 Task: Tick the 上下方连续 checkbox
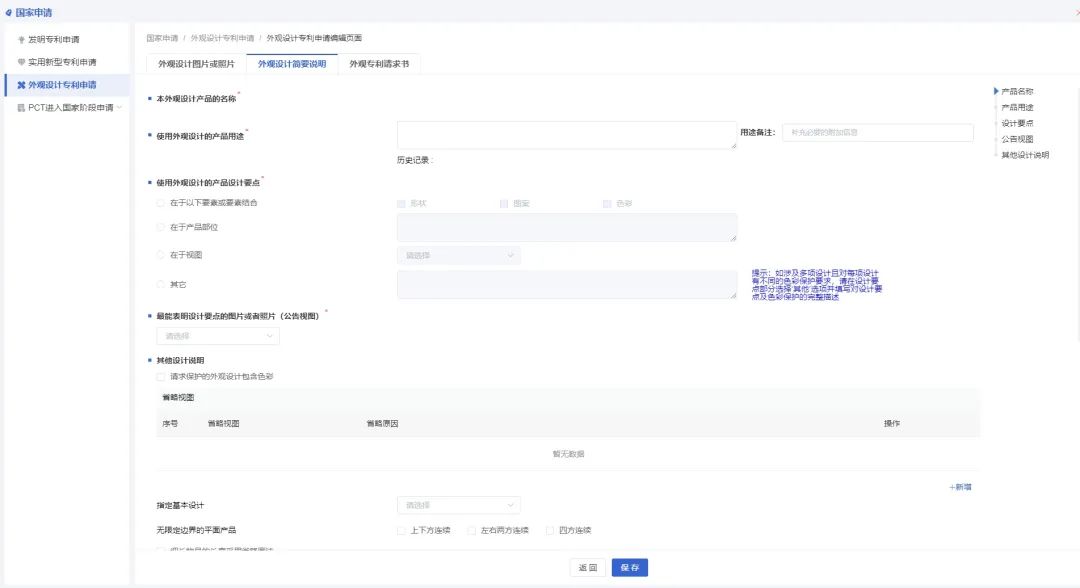402,530
